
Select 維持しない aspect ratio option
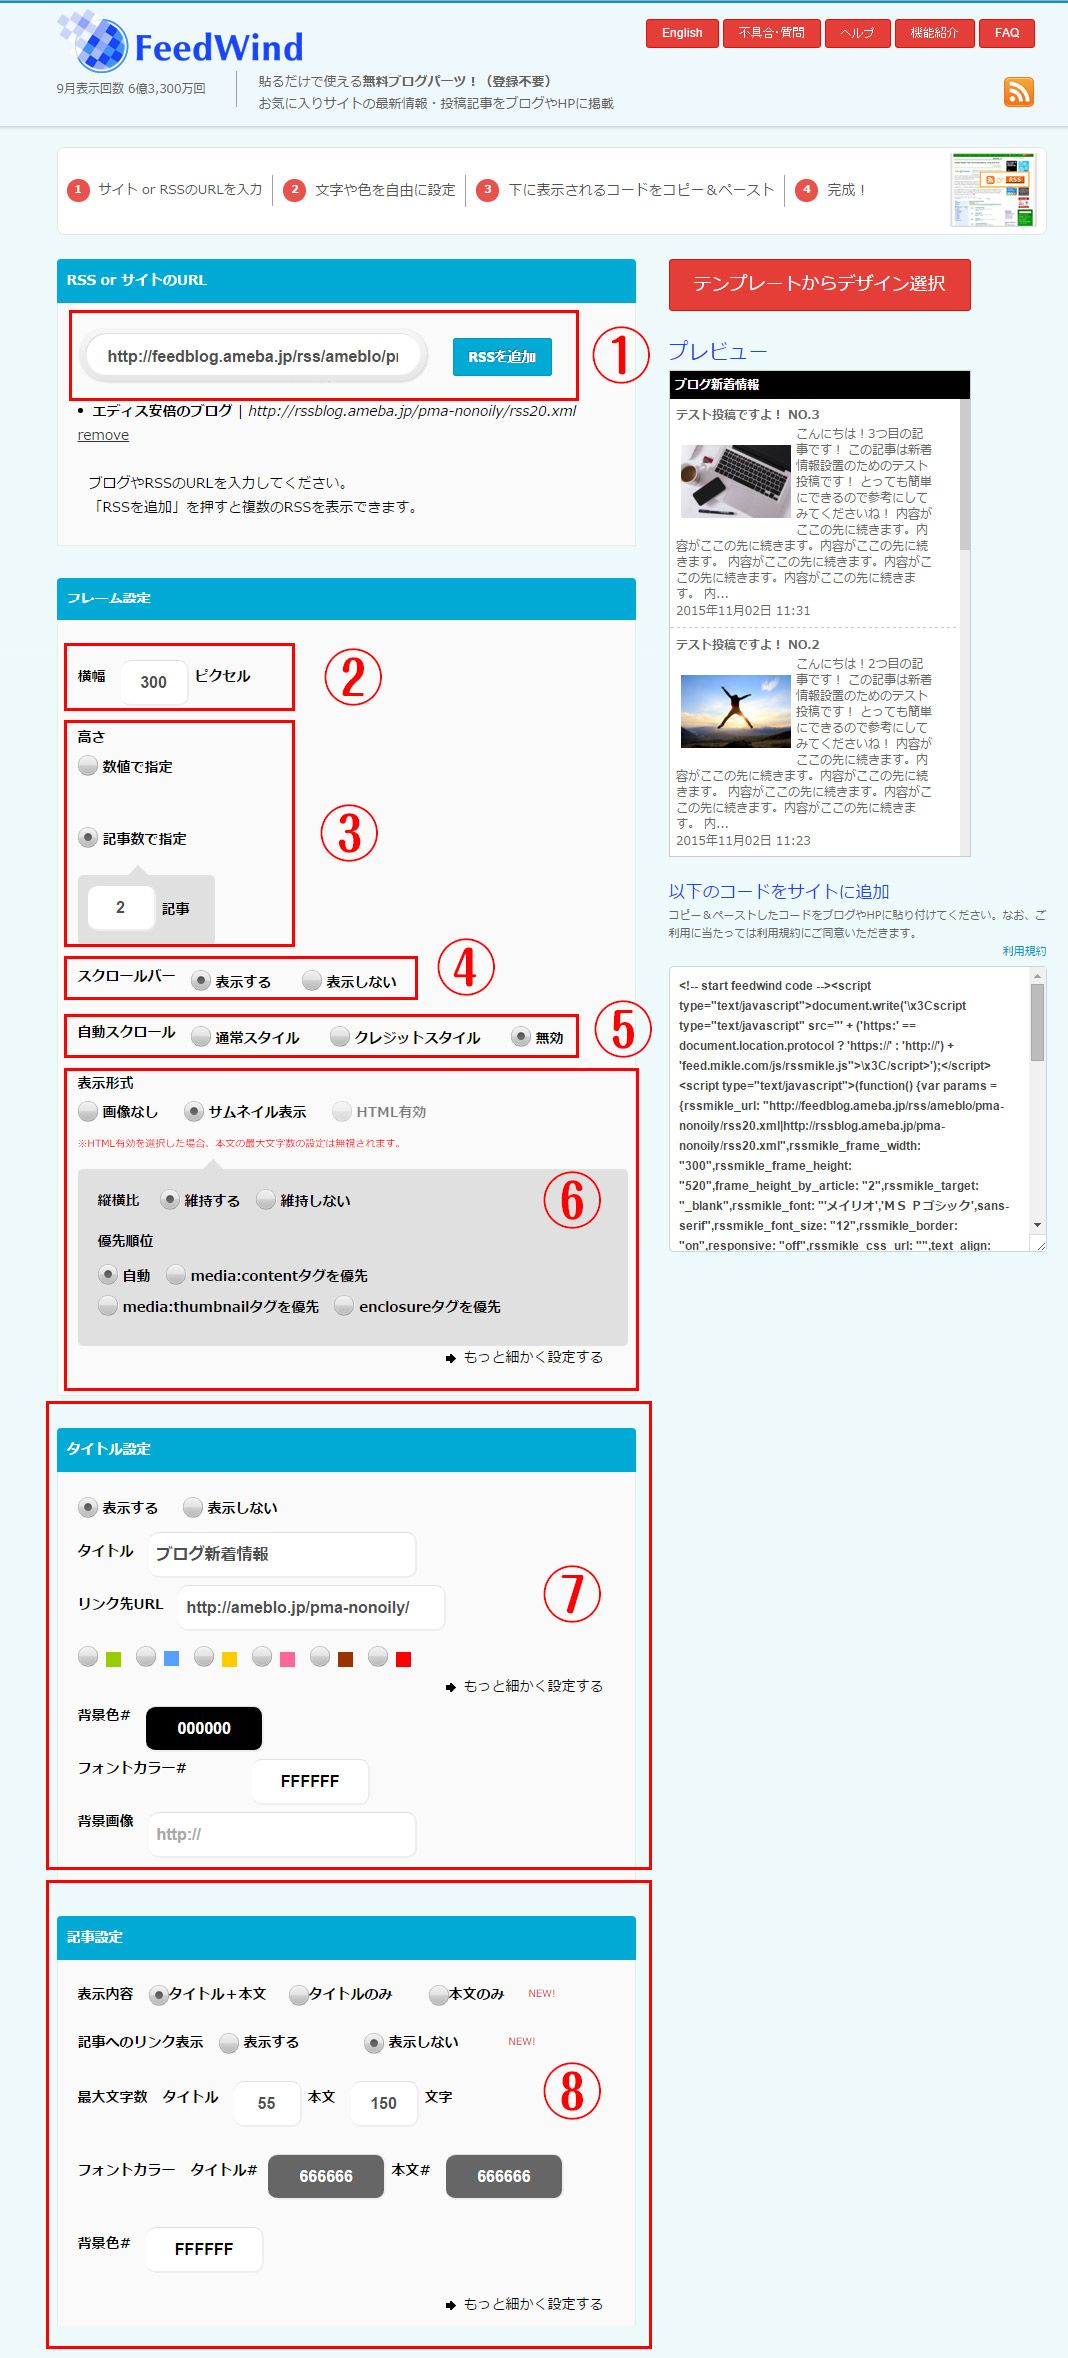(x=266, y=1200)
